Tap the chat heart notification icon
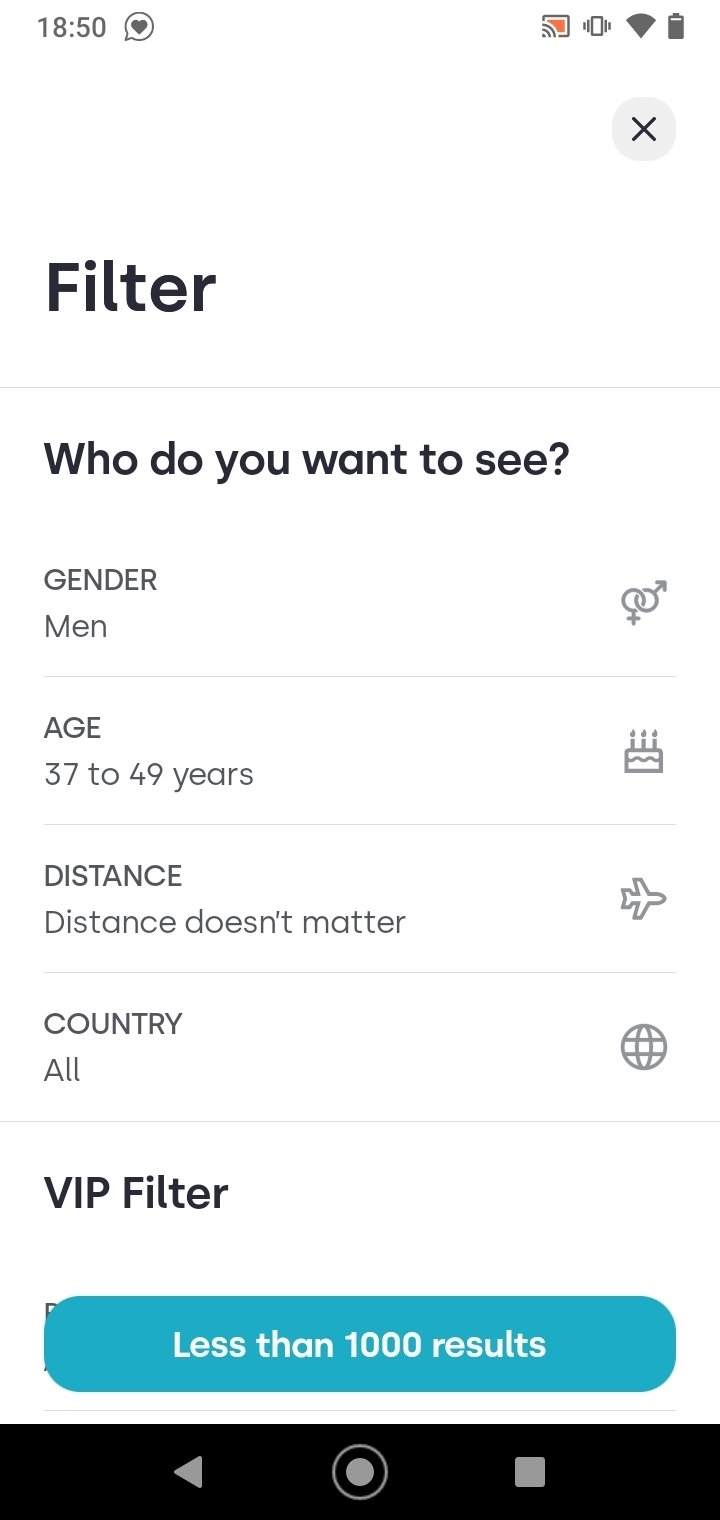720x1520 pixels. 139,27
